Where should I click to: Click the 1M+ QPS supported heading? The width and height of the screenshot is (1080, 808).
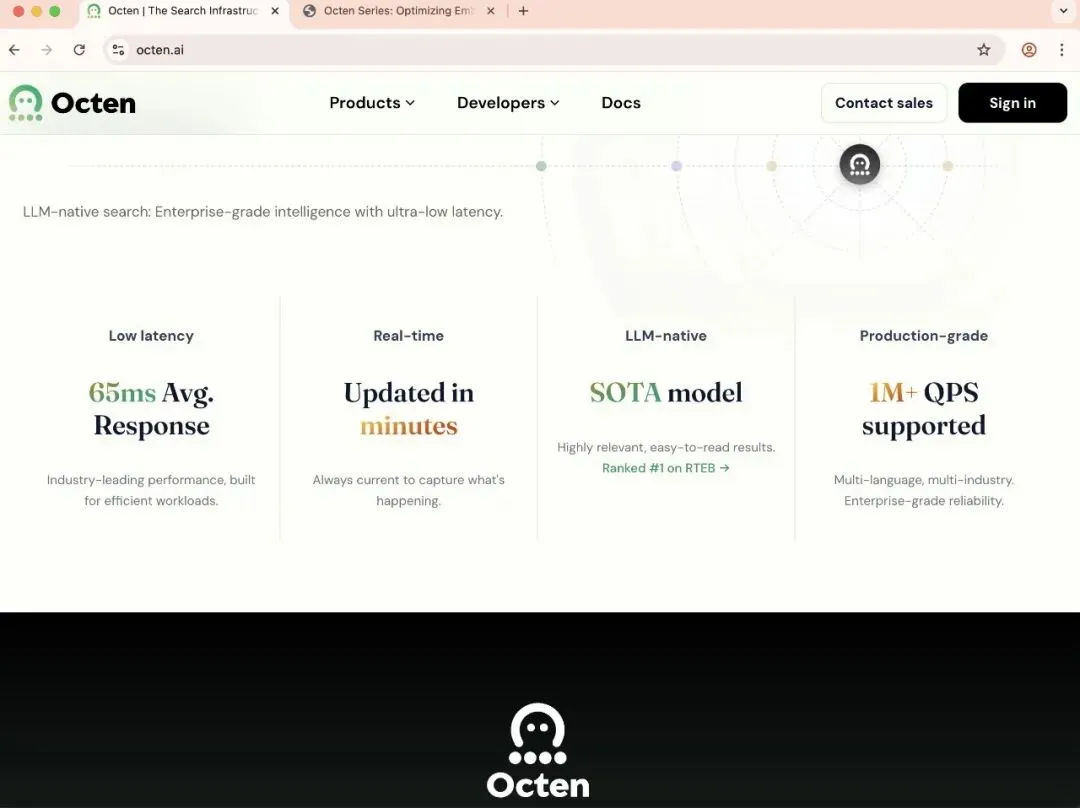[x=924, y=409]
